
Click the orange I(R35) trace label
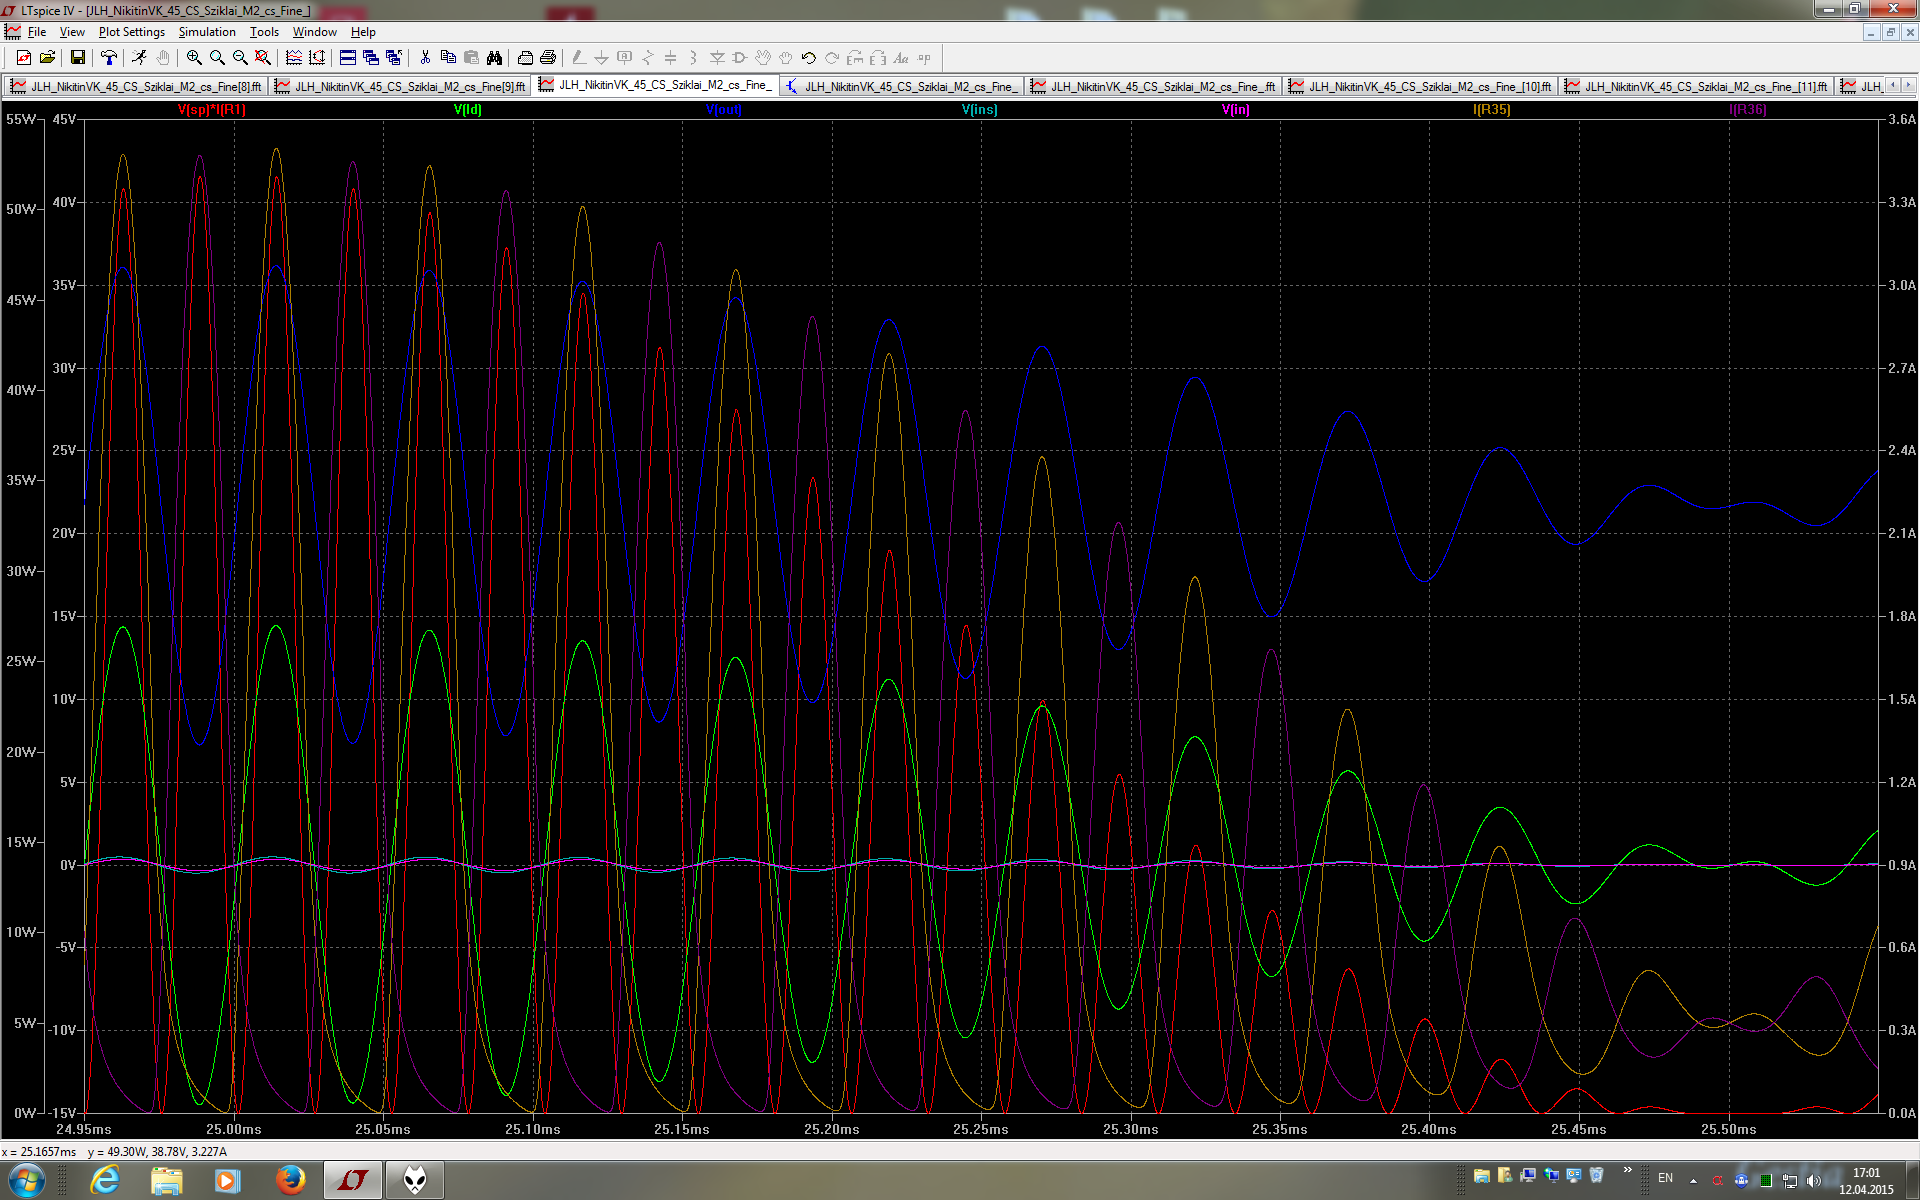point(1492,109)
